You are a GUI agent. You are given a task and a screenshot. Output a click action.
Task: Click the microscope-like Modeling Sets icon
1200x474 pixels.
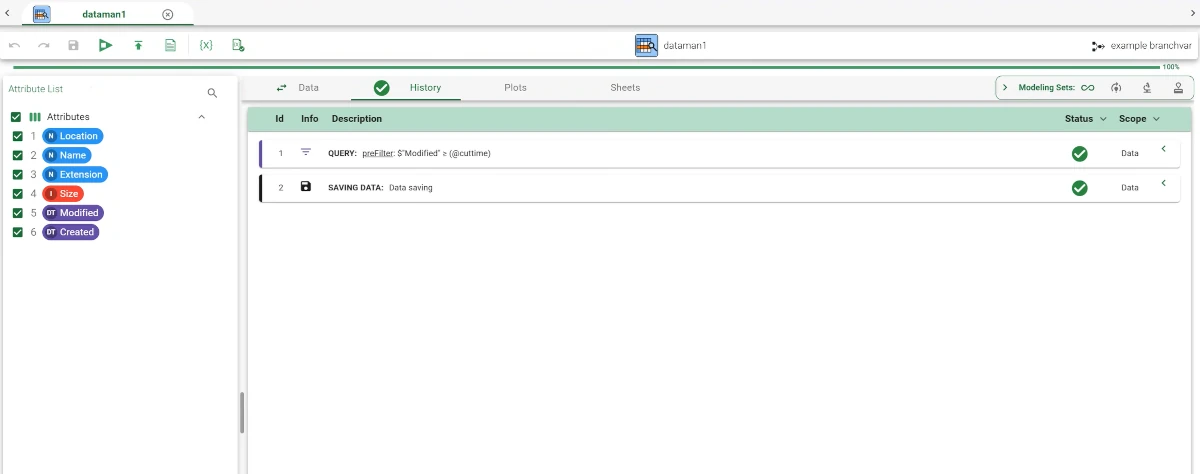(x=1147, y=88)
